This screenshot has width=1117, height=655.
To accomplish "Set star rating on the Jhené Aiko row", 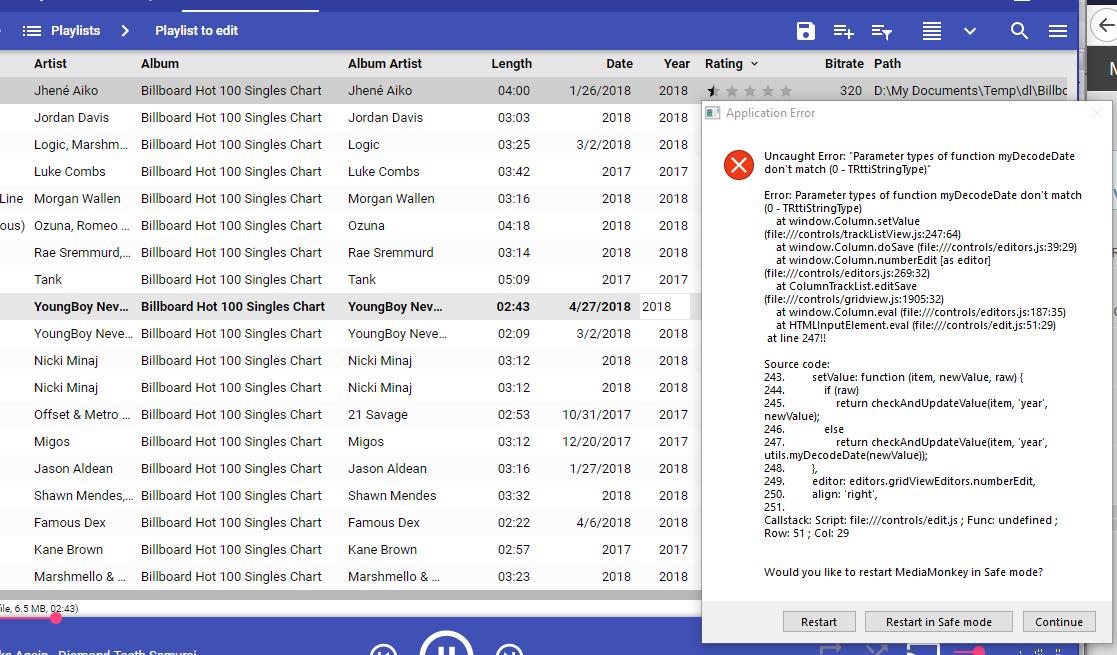I will coord(750,91).
